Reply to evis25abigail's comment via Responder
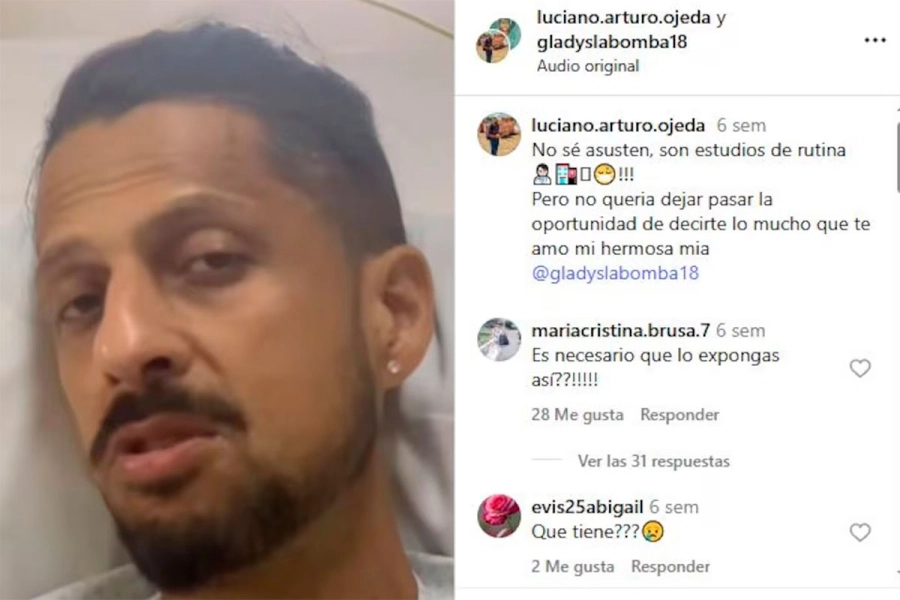The image size is (900, 600). click(x=670, y=567)
